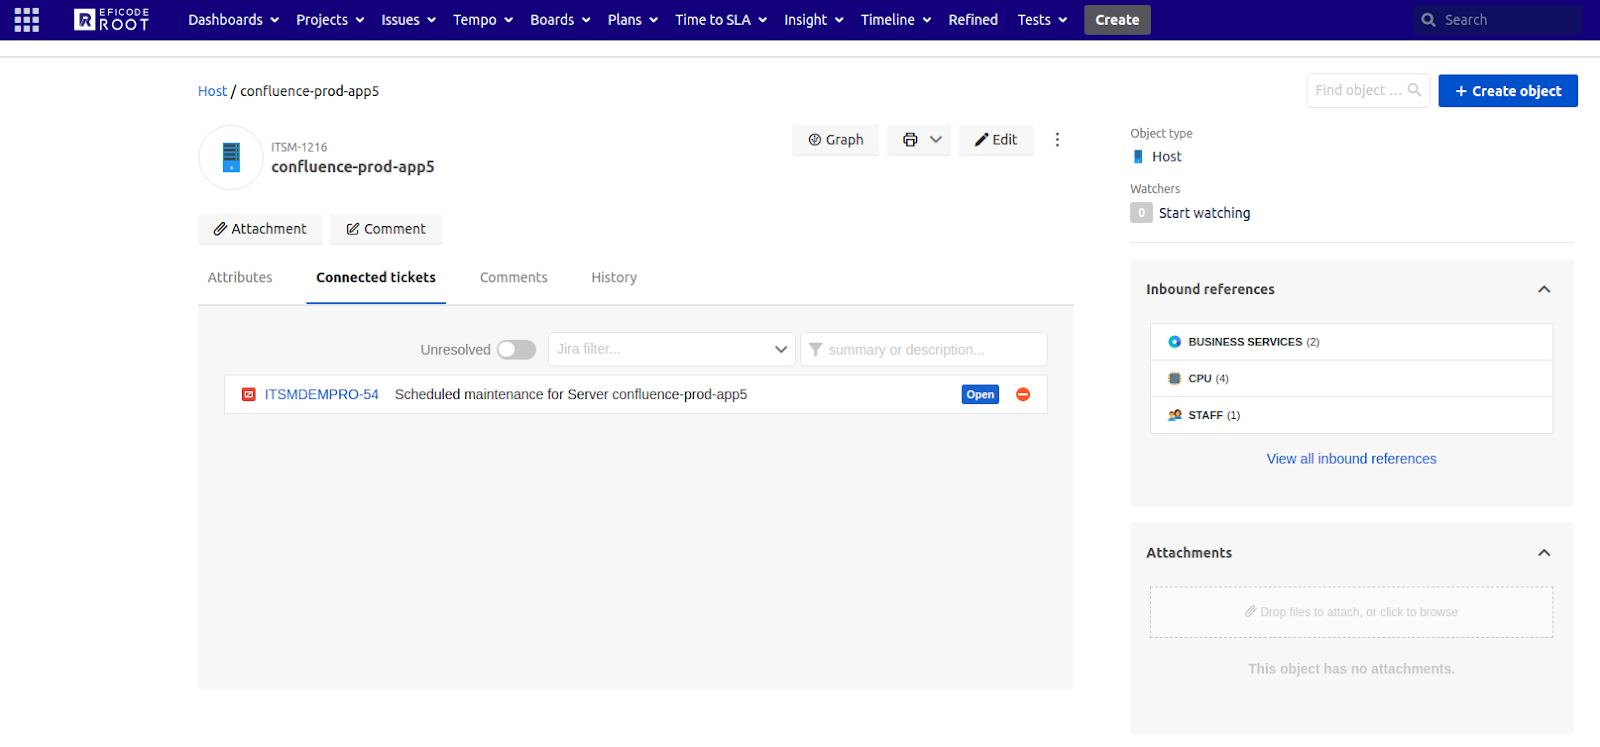This screenshot has height=747, width=1600.
Task: Open the Insight dropdown menu
Action: (x=814, y=20)
